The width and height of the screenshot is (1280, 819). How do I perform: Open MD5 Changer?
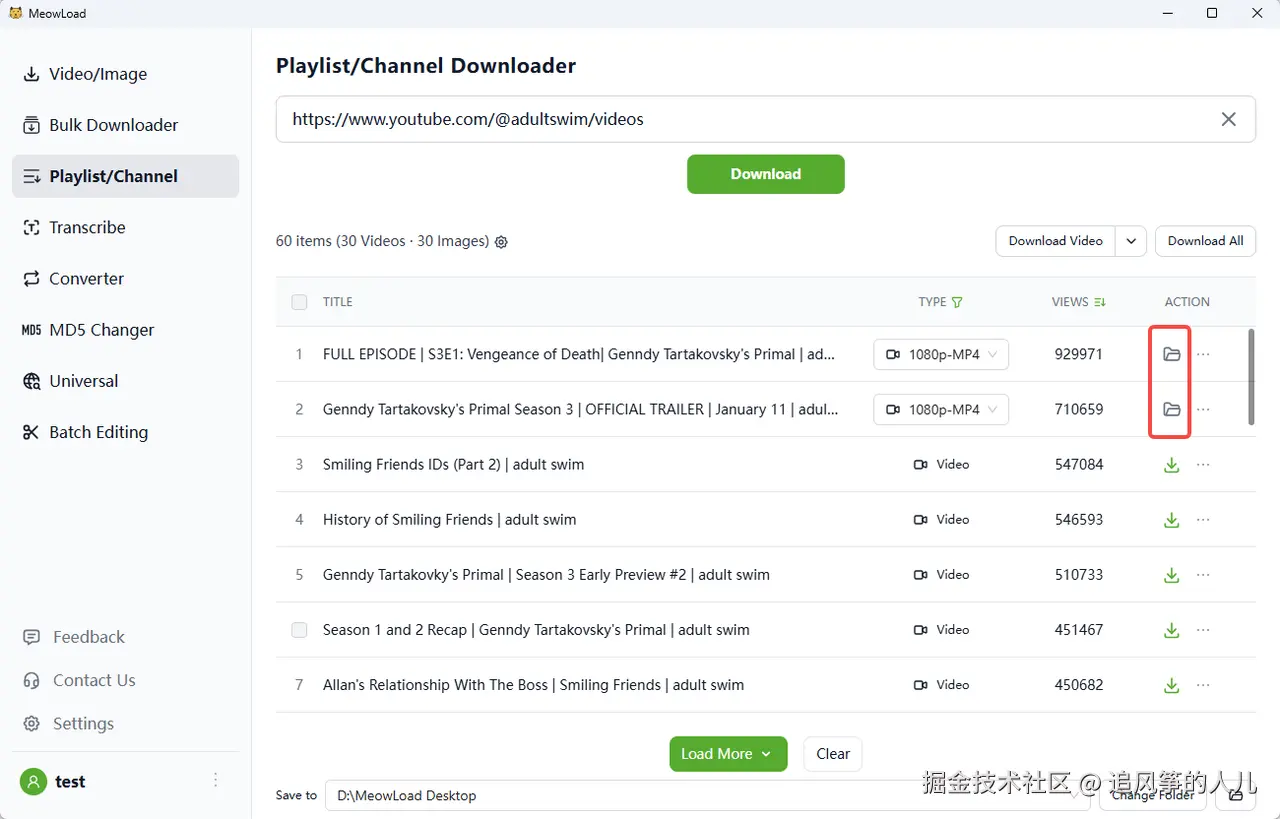125,330
